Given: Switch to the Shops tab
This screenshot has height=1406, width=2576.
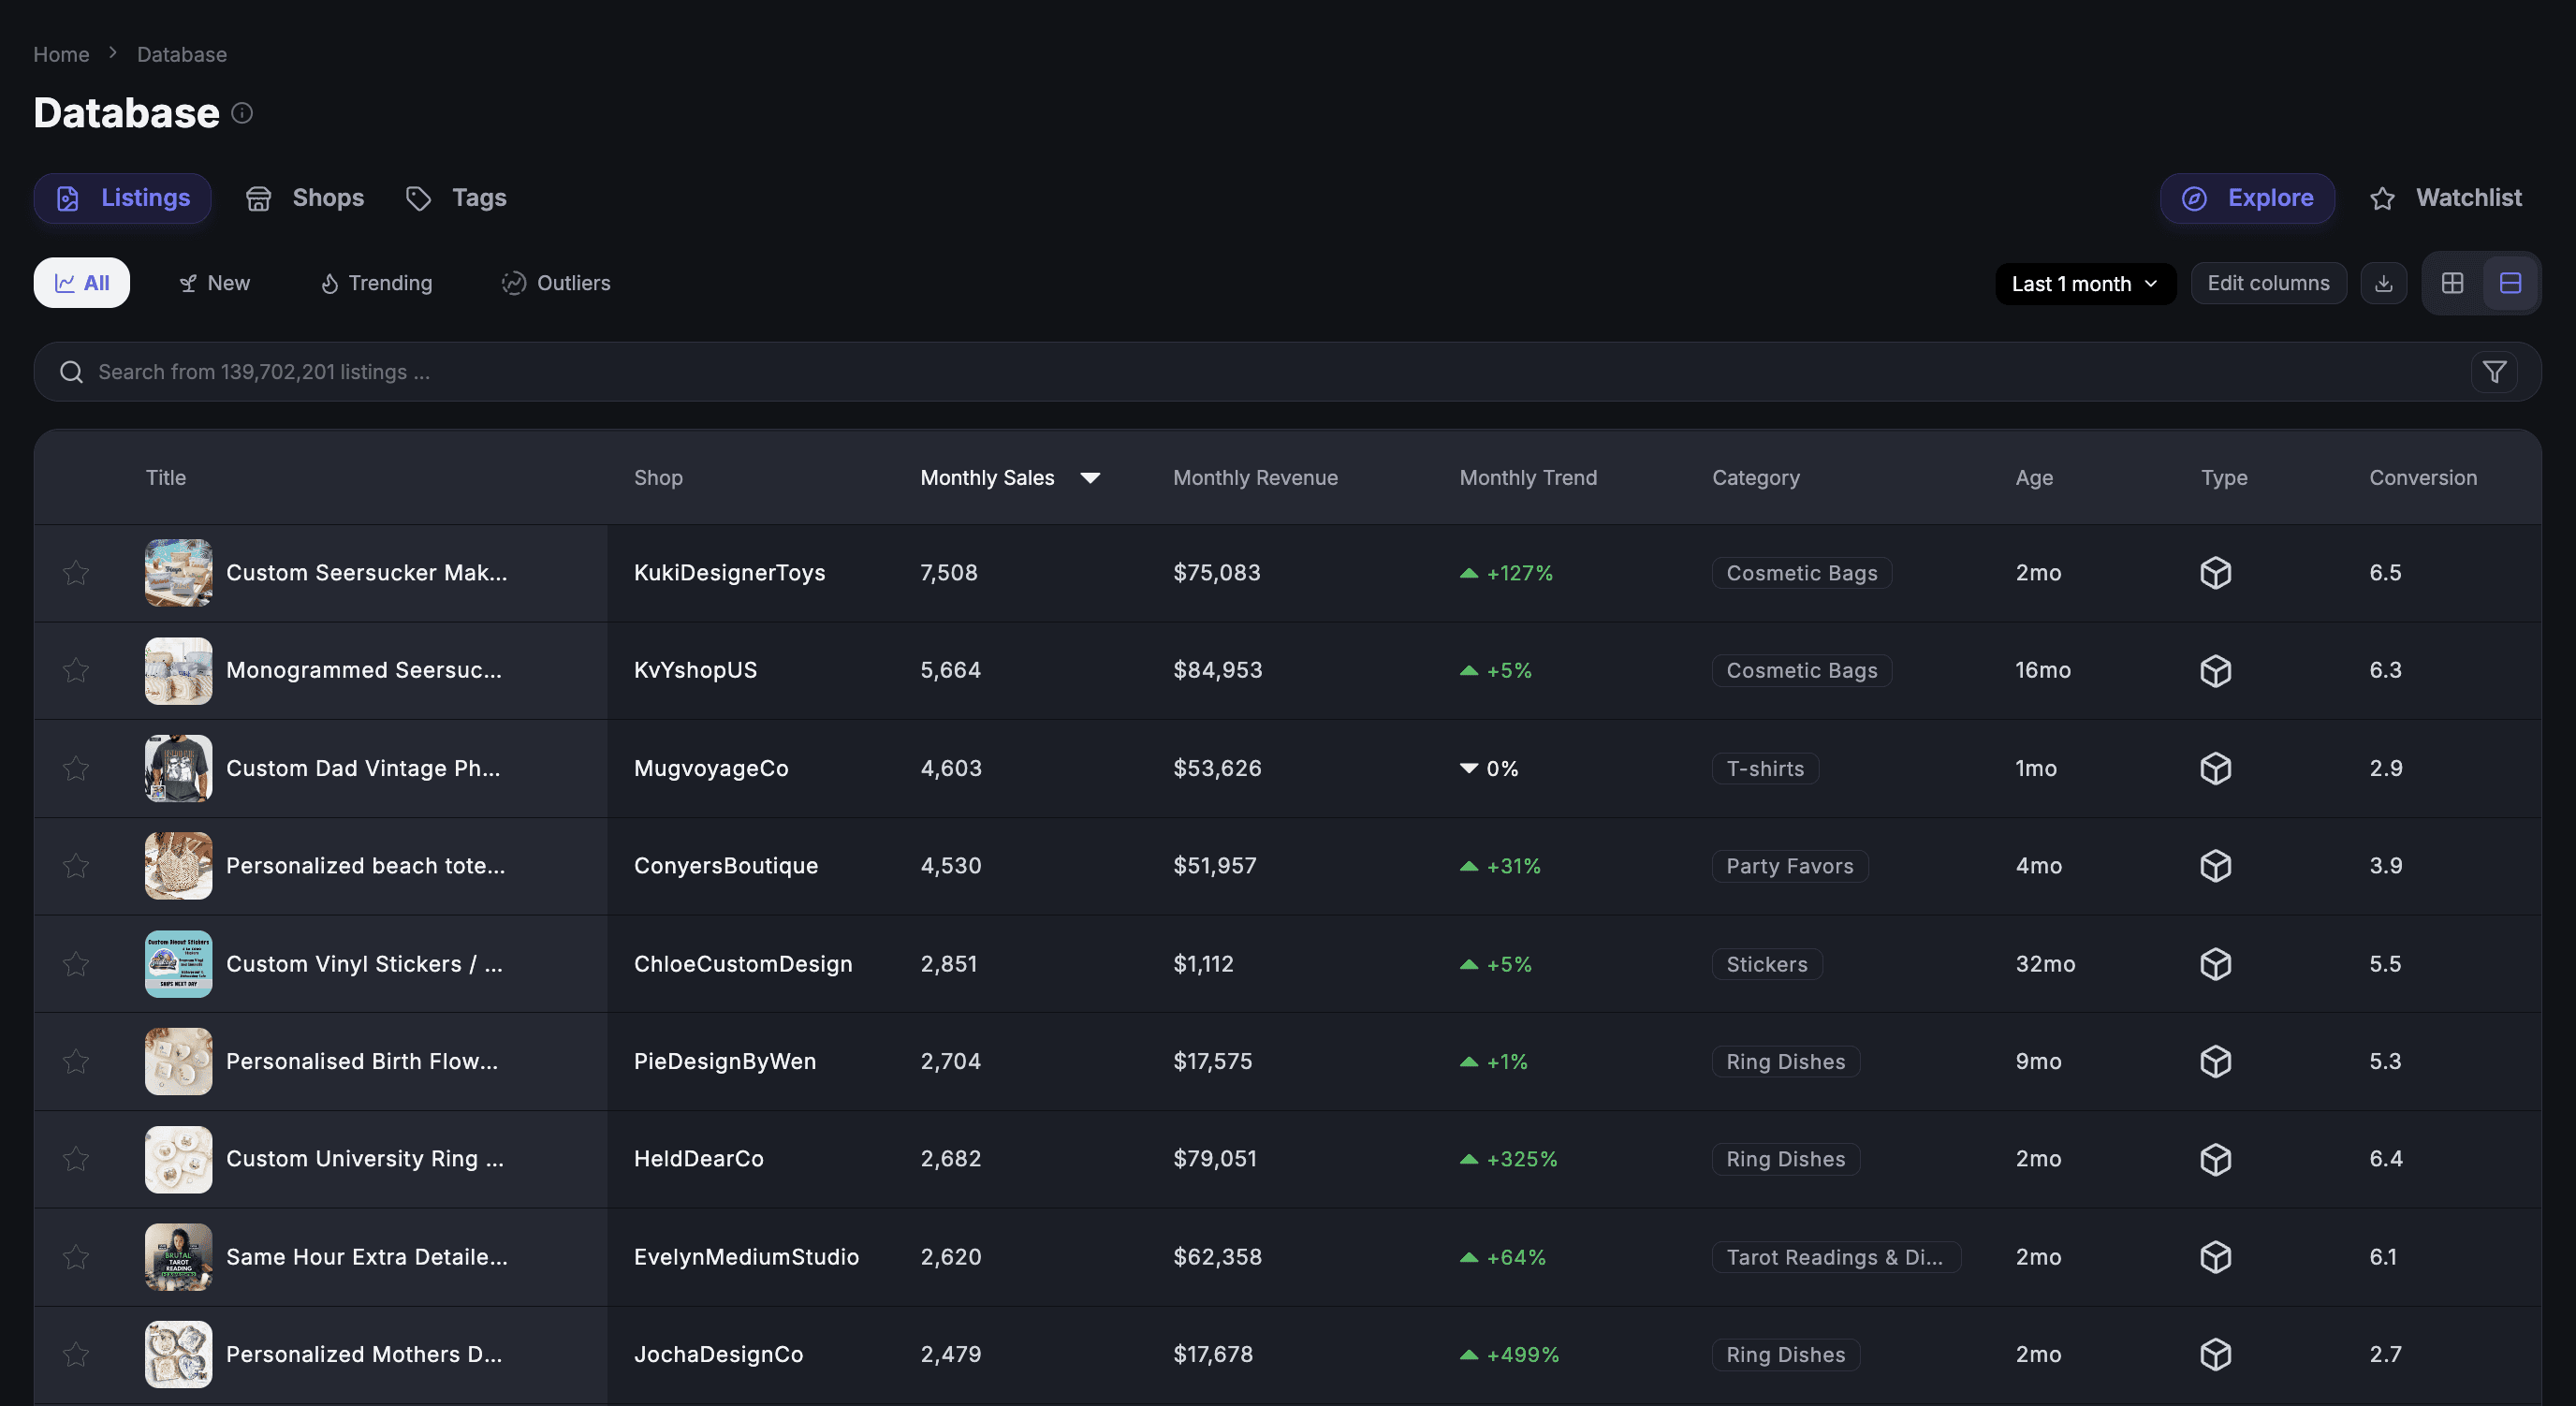Looking at the screenshot, I should coord(305,198).
